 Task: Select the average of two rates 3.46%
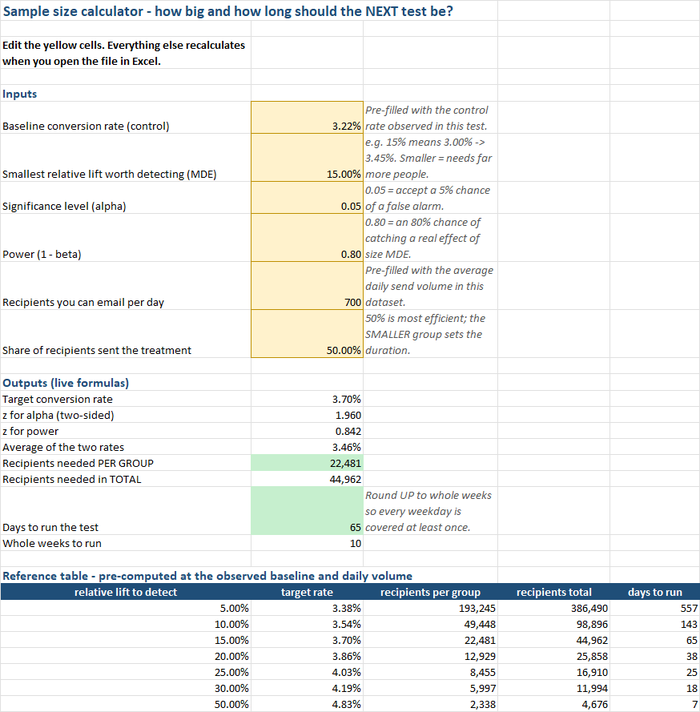coord(307,447)
